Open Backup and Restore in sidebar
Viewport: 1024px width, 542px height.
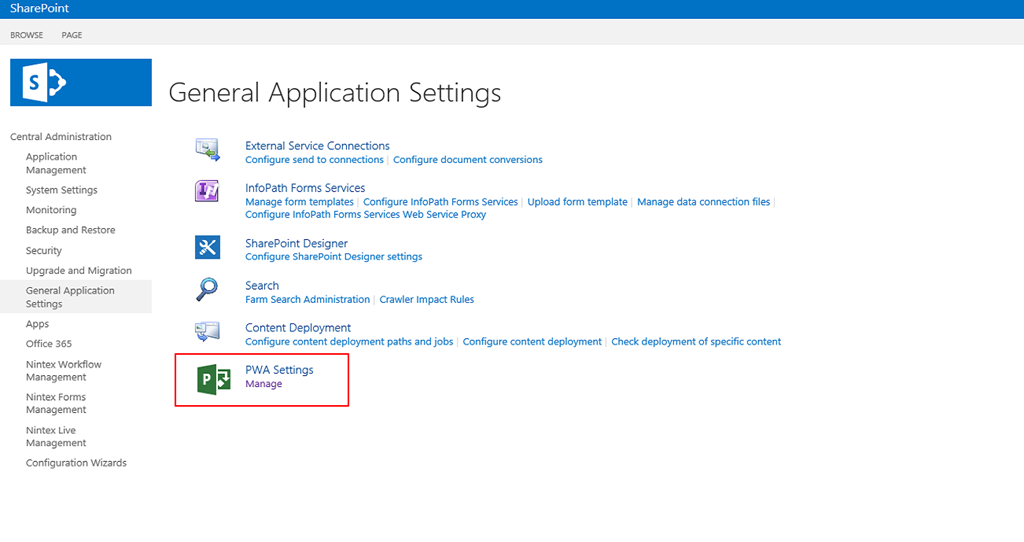tap(71, 230)
